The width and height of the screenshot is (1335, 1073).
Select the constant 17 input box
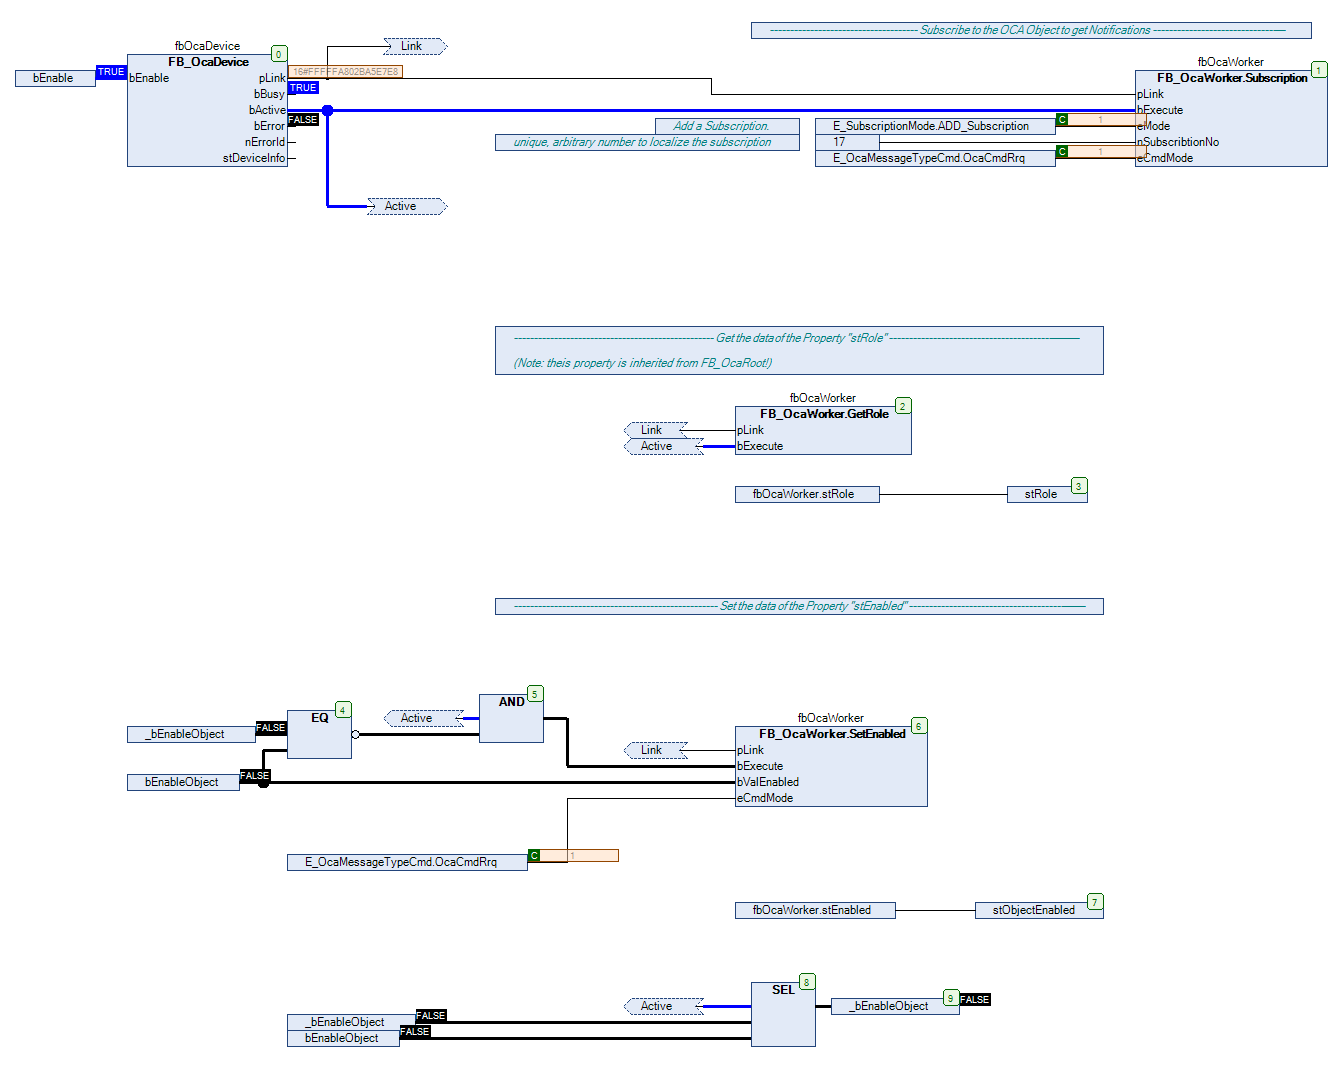(x=847, y=142)
